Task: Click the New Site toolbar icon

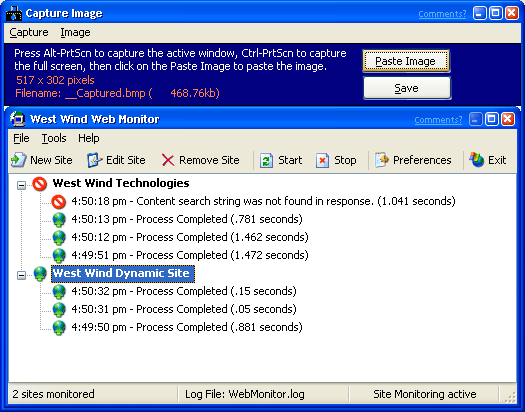Action: coord(18,160)
